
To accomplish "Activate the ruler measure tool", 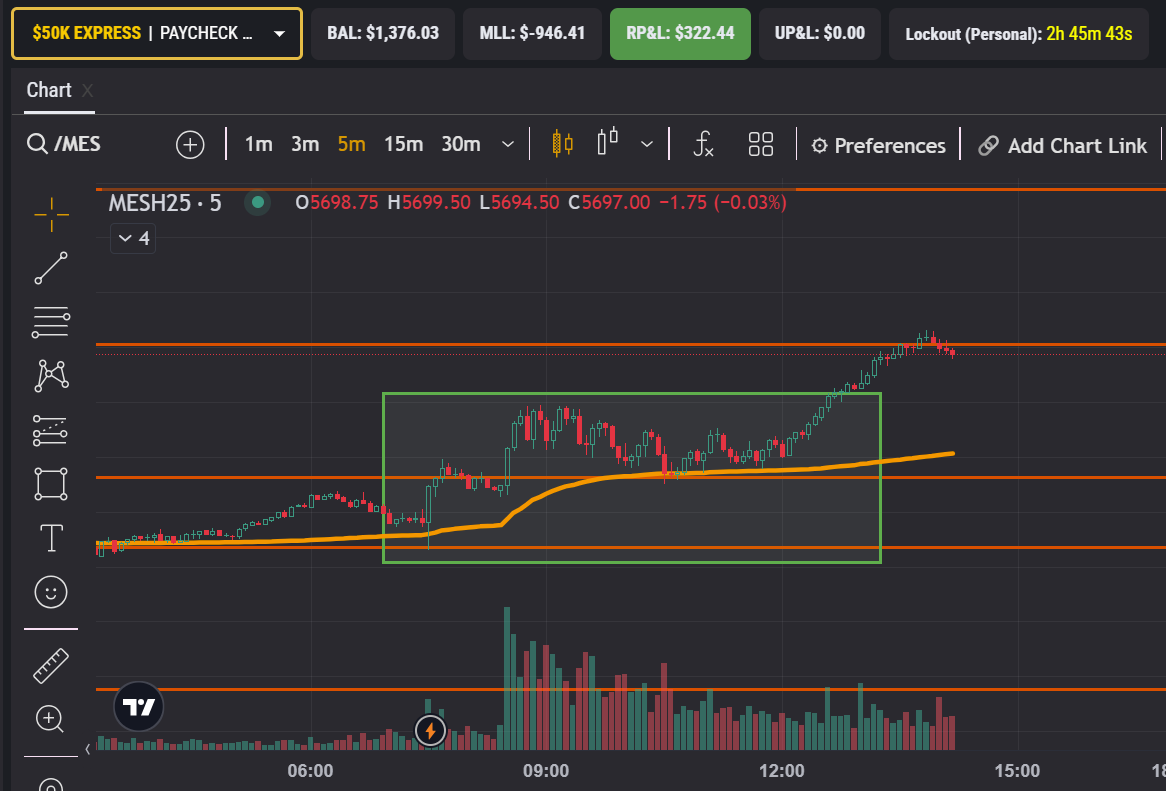I will pyautogui.click(x=51, y=665).
